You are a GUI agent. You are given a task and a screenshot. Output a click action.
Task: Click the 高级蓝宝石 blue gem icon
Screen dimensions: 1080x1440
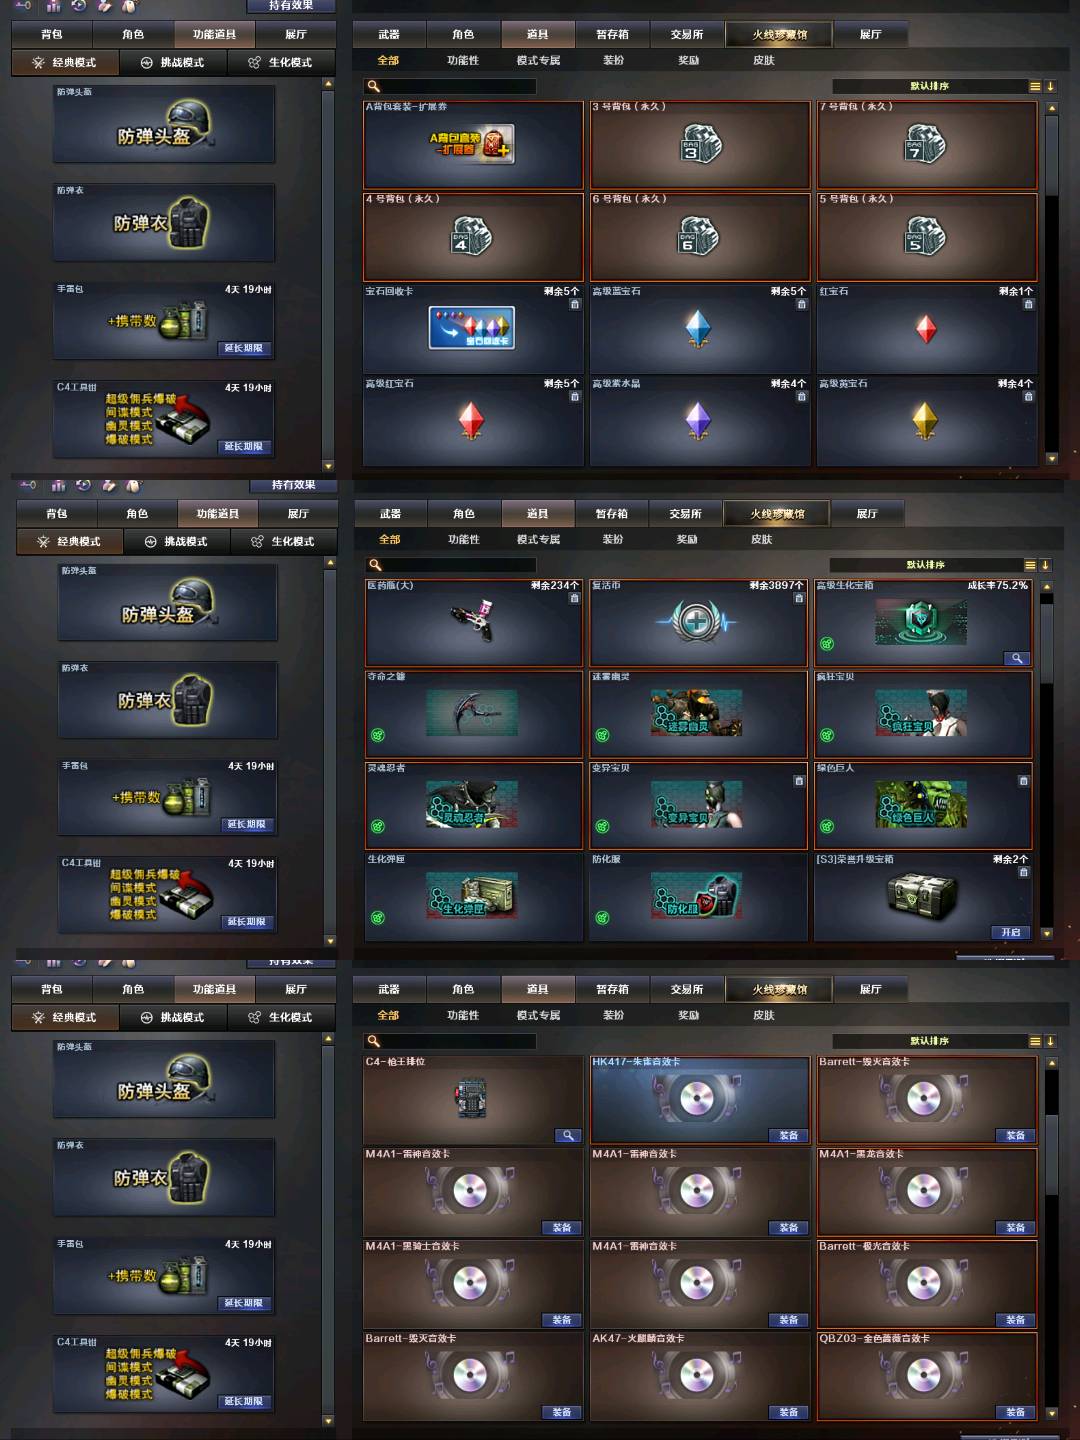pyautogui.click(x=698, y=328)
